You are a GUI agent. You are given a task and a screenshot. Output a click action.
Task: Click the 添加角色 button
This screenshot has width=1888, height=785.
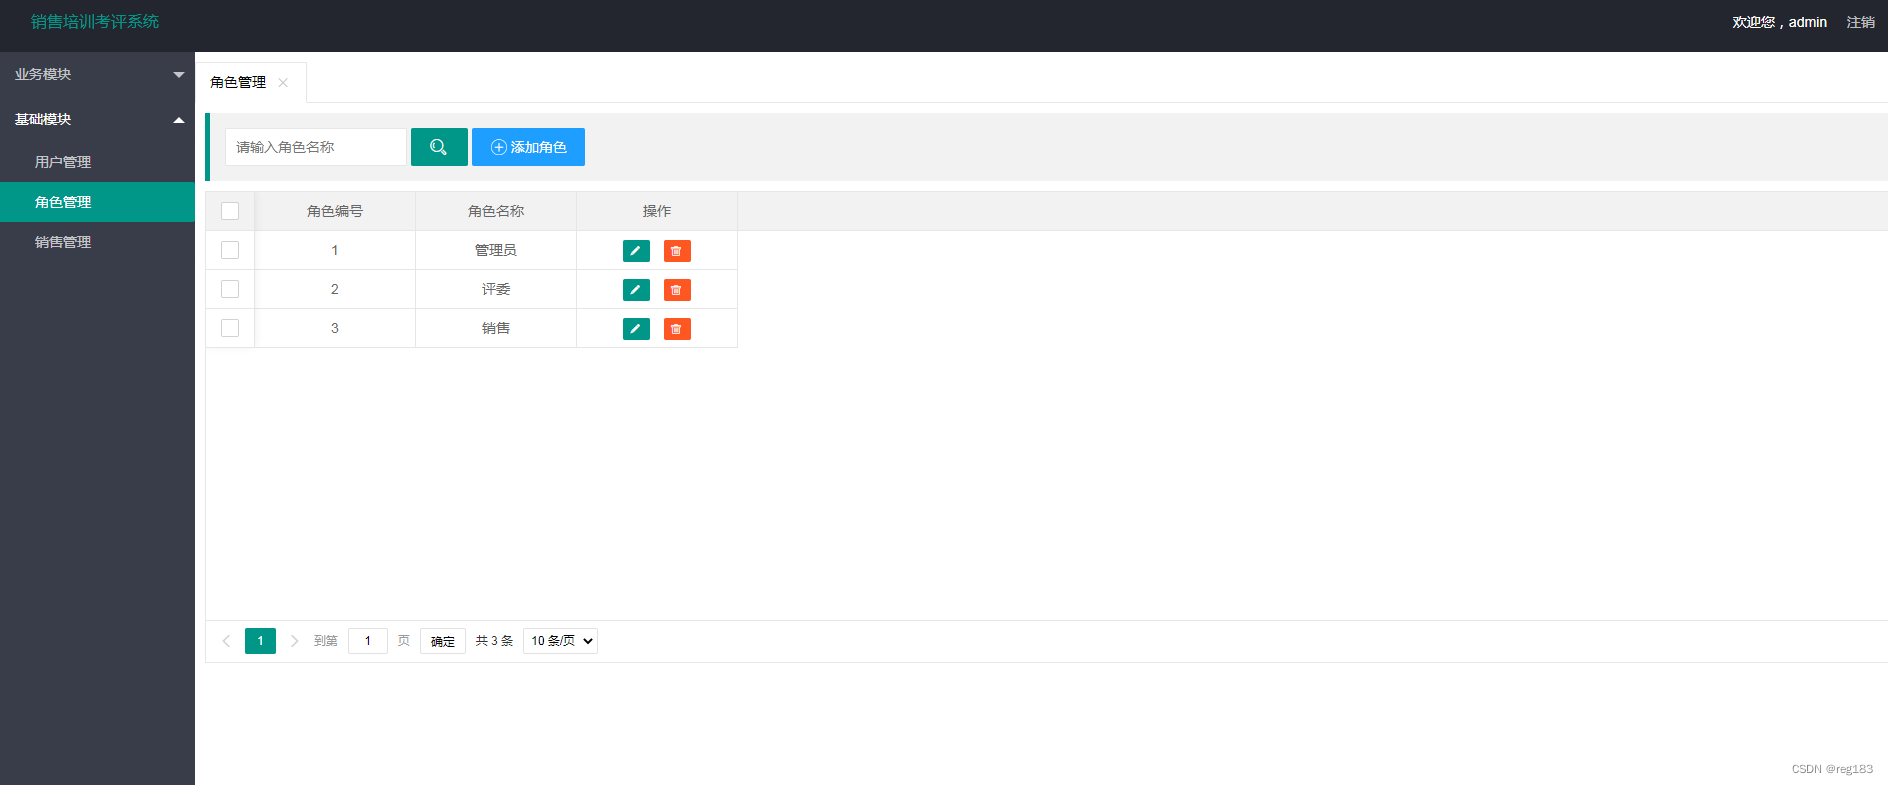[528, 147]
